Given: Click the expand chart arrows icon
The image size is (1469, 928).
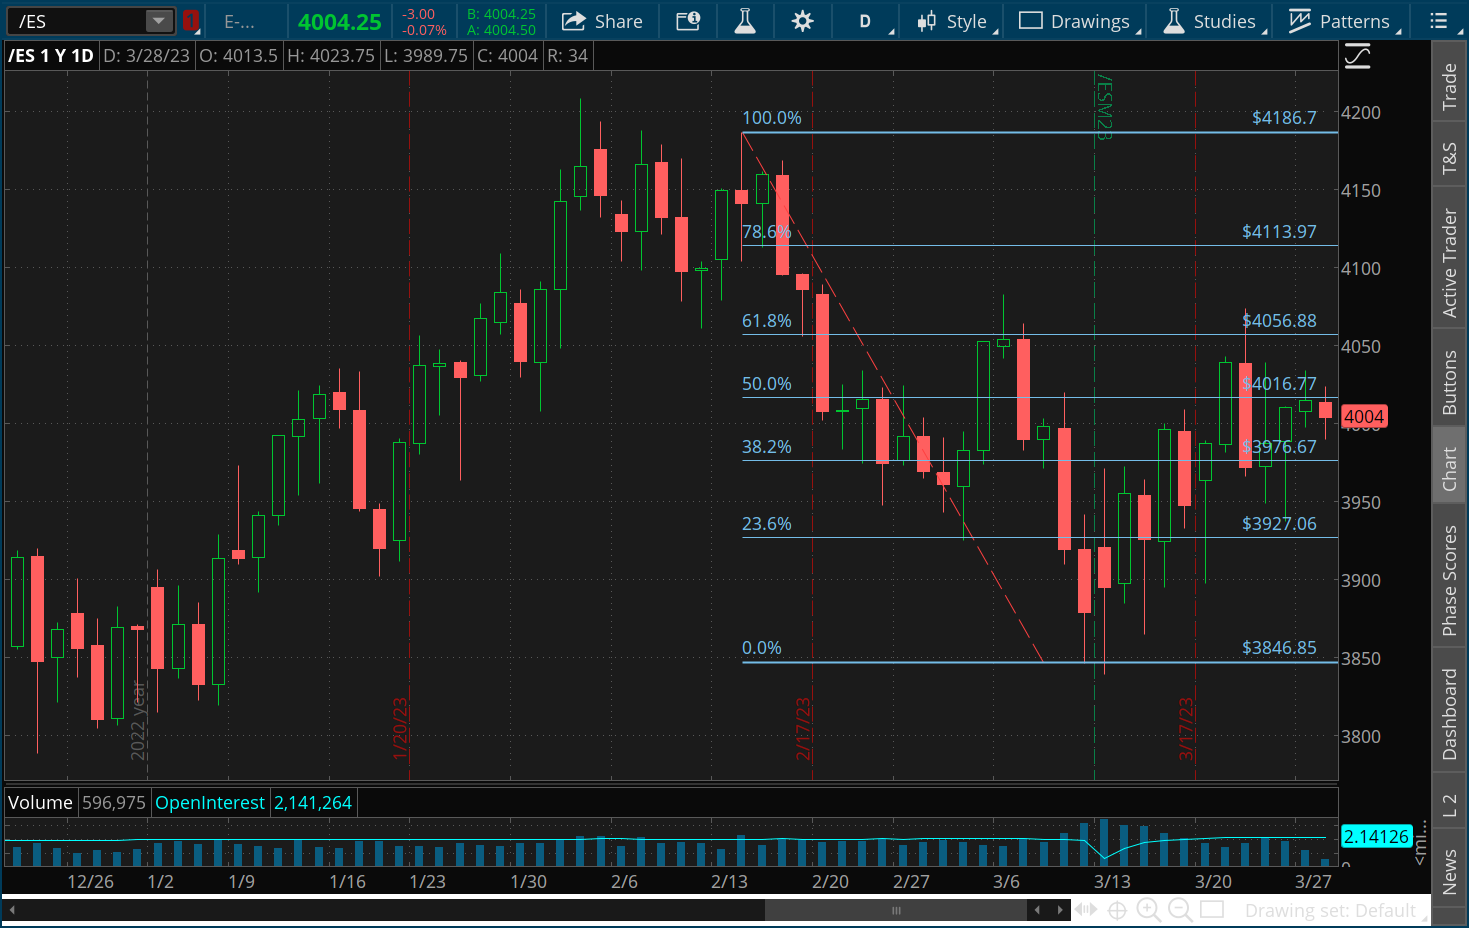Looking at the screenshot, I should (x=1085, y=910).
